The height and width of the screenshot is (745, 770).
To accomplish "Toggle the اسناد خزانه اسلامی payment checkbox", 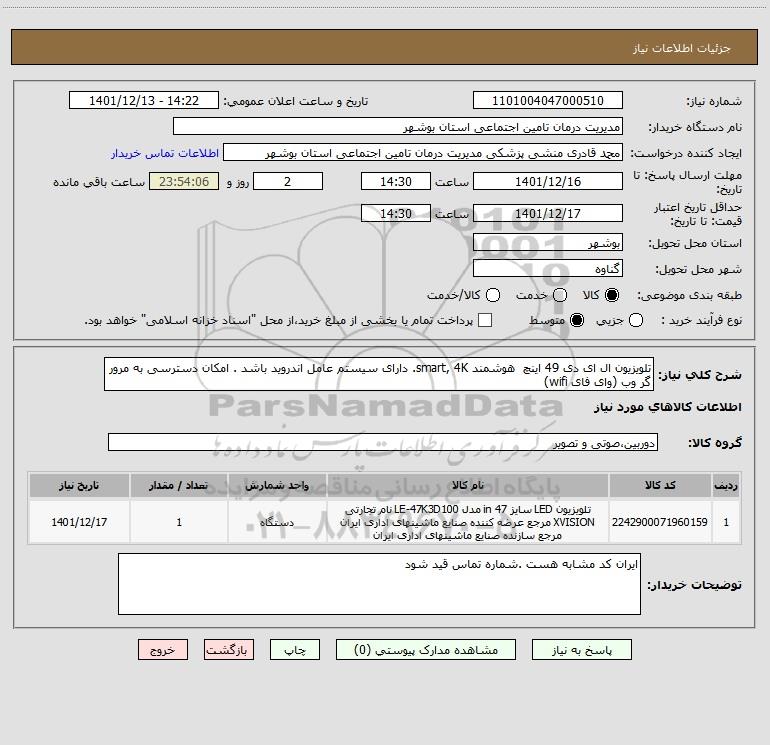I will 485,320.
